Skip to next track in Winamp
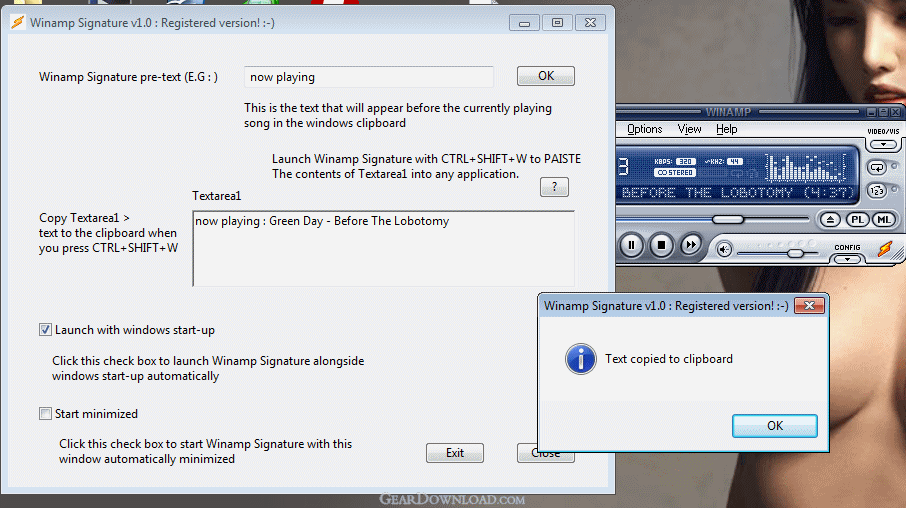This screenshot has height=508, width=906. click(690, 245)
